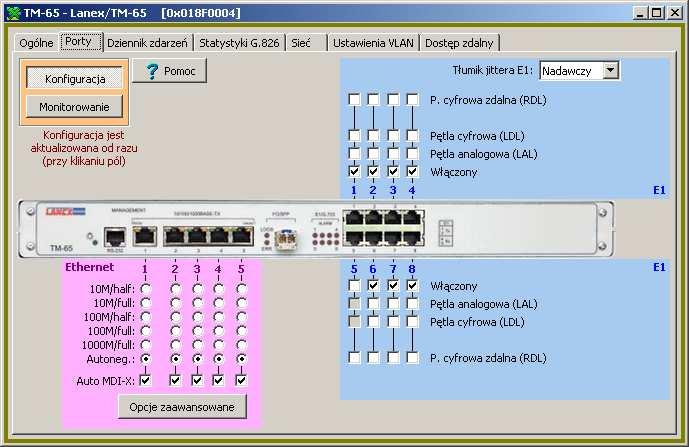Select 100M/full for Ethernet port 4

point(218,331)
